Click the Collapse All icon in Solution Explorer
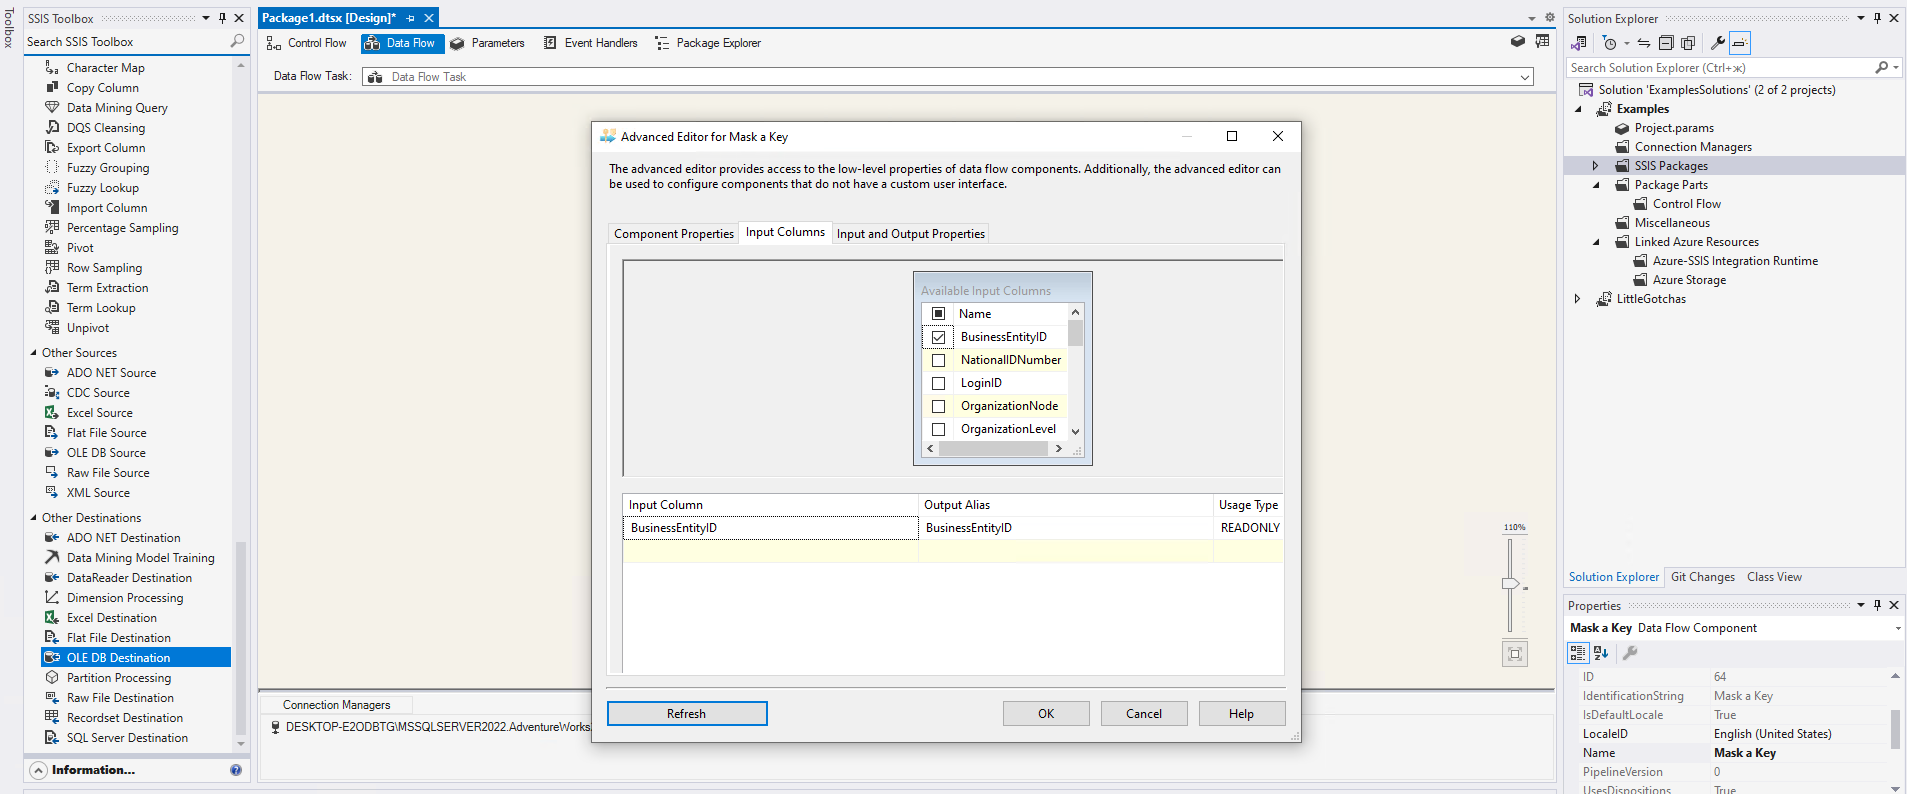1907x794 pixels. [x=1666, y=43]
